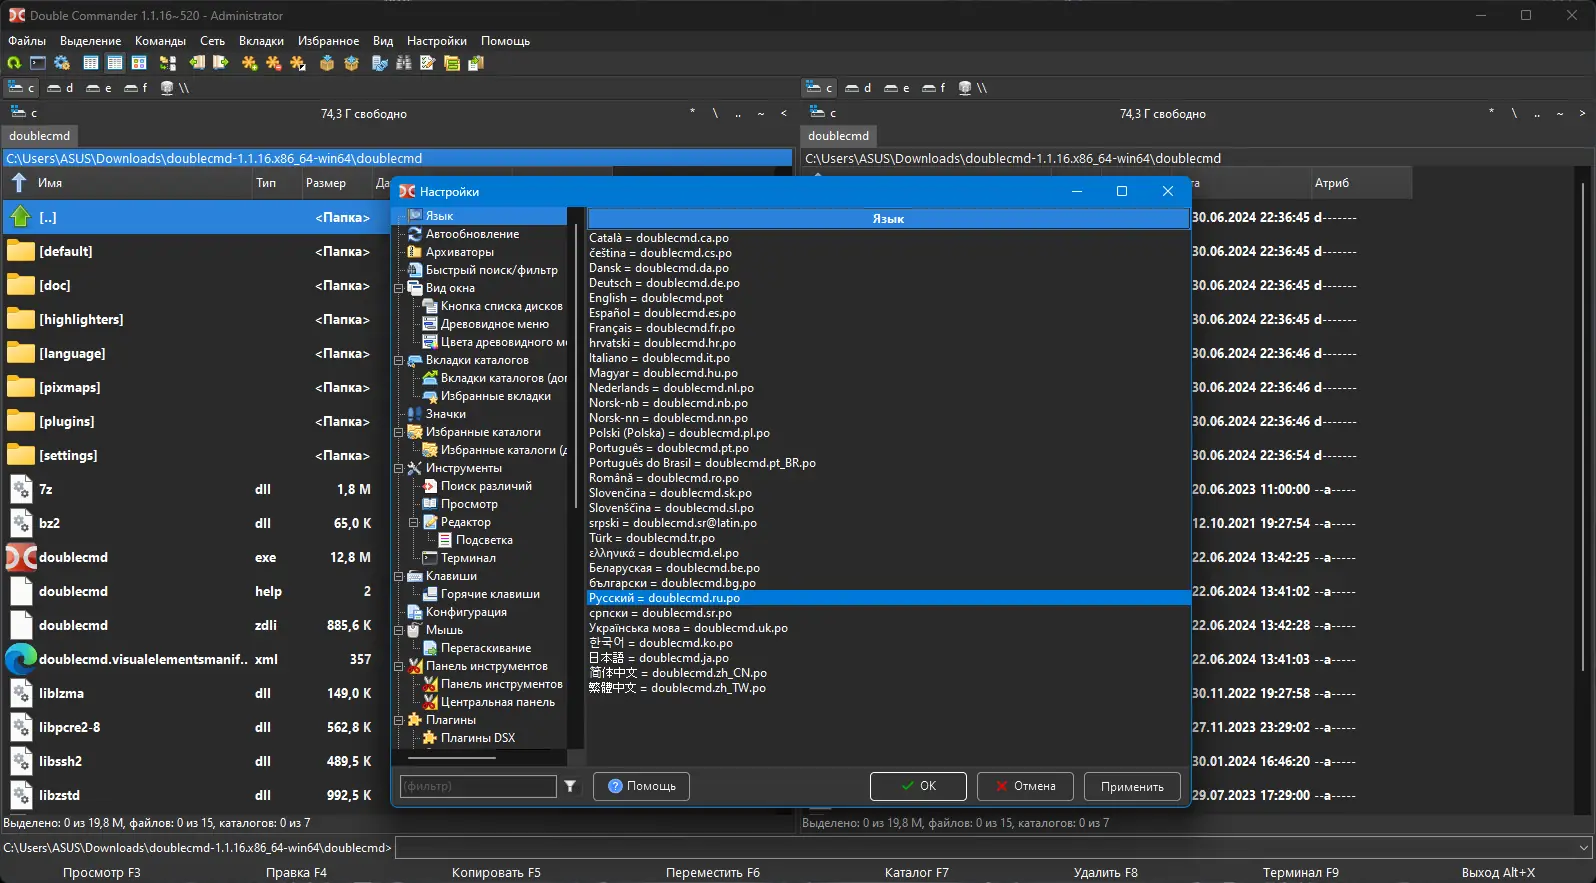Open terminal window from the toolbar icon

[x=38, y=63]
